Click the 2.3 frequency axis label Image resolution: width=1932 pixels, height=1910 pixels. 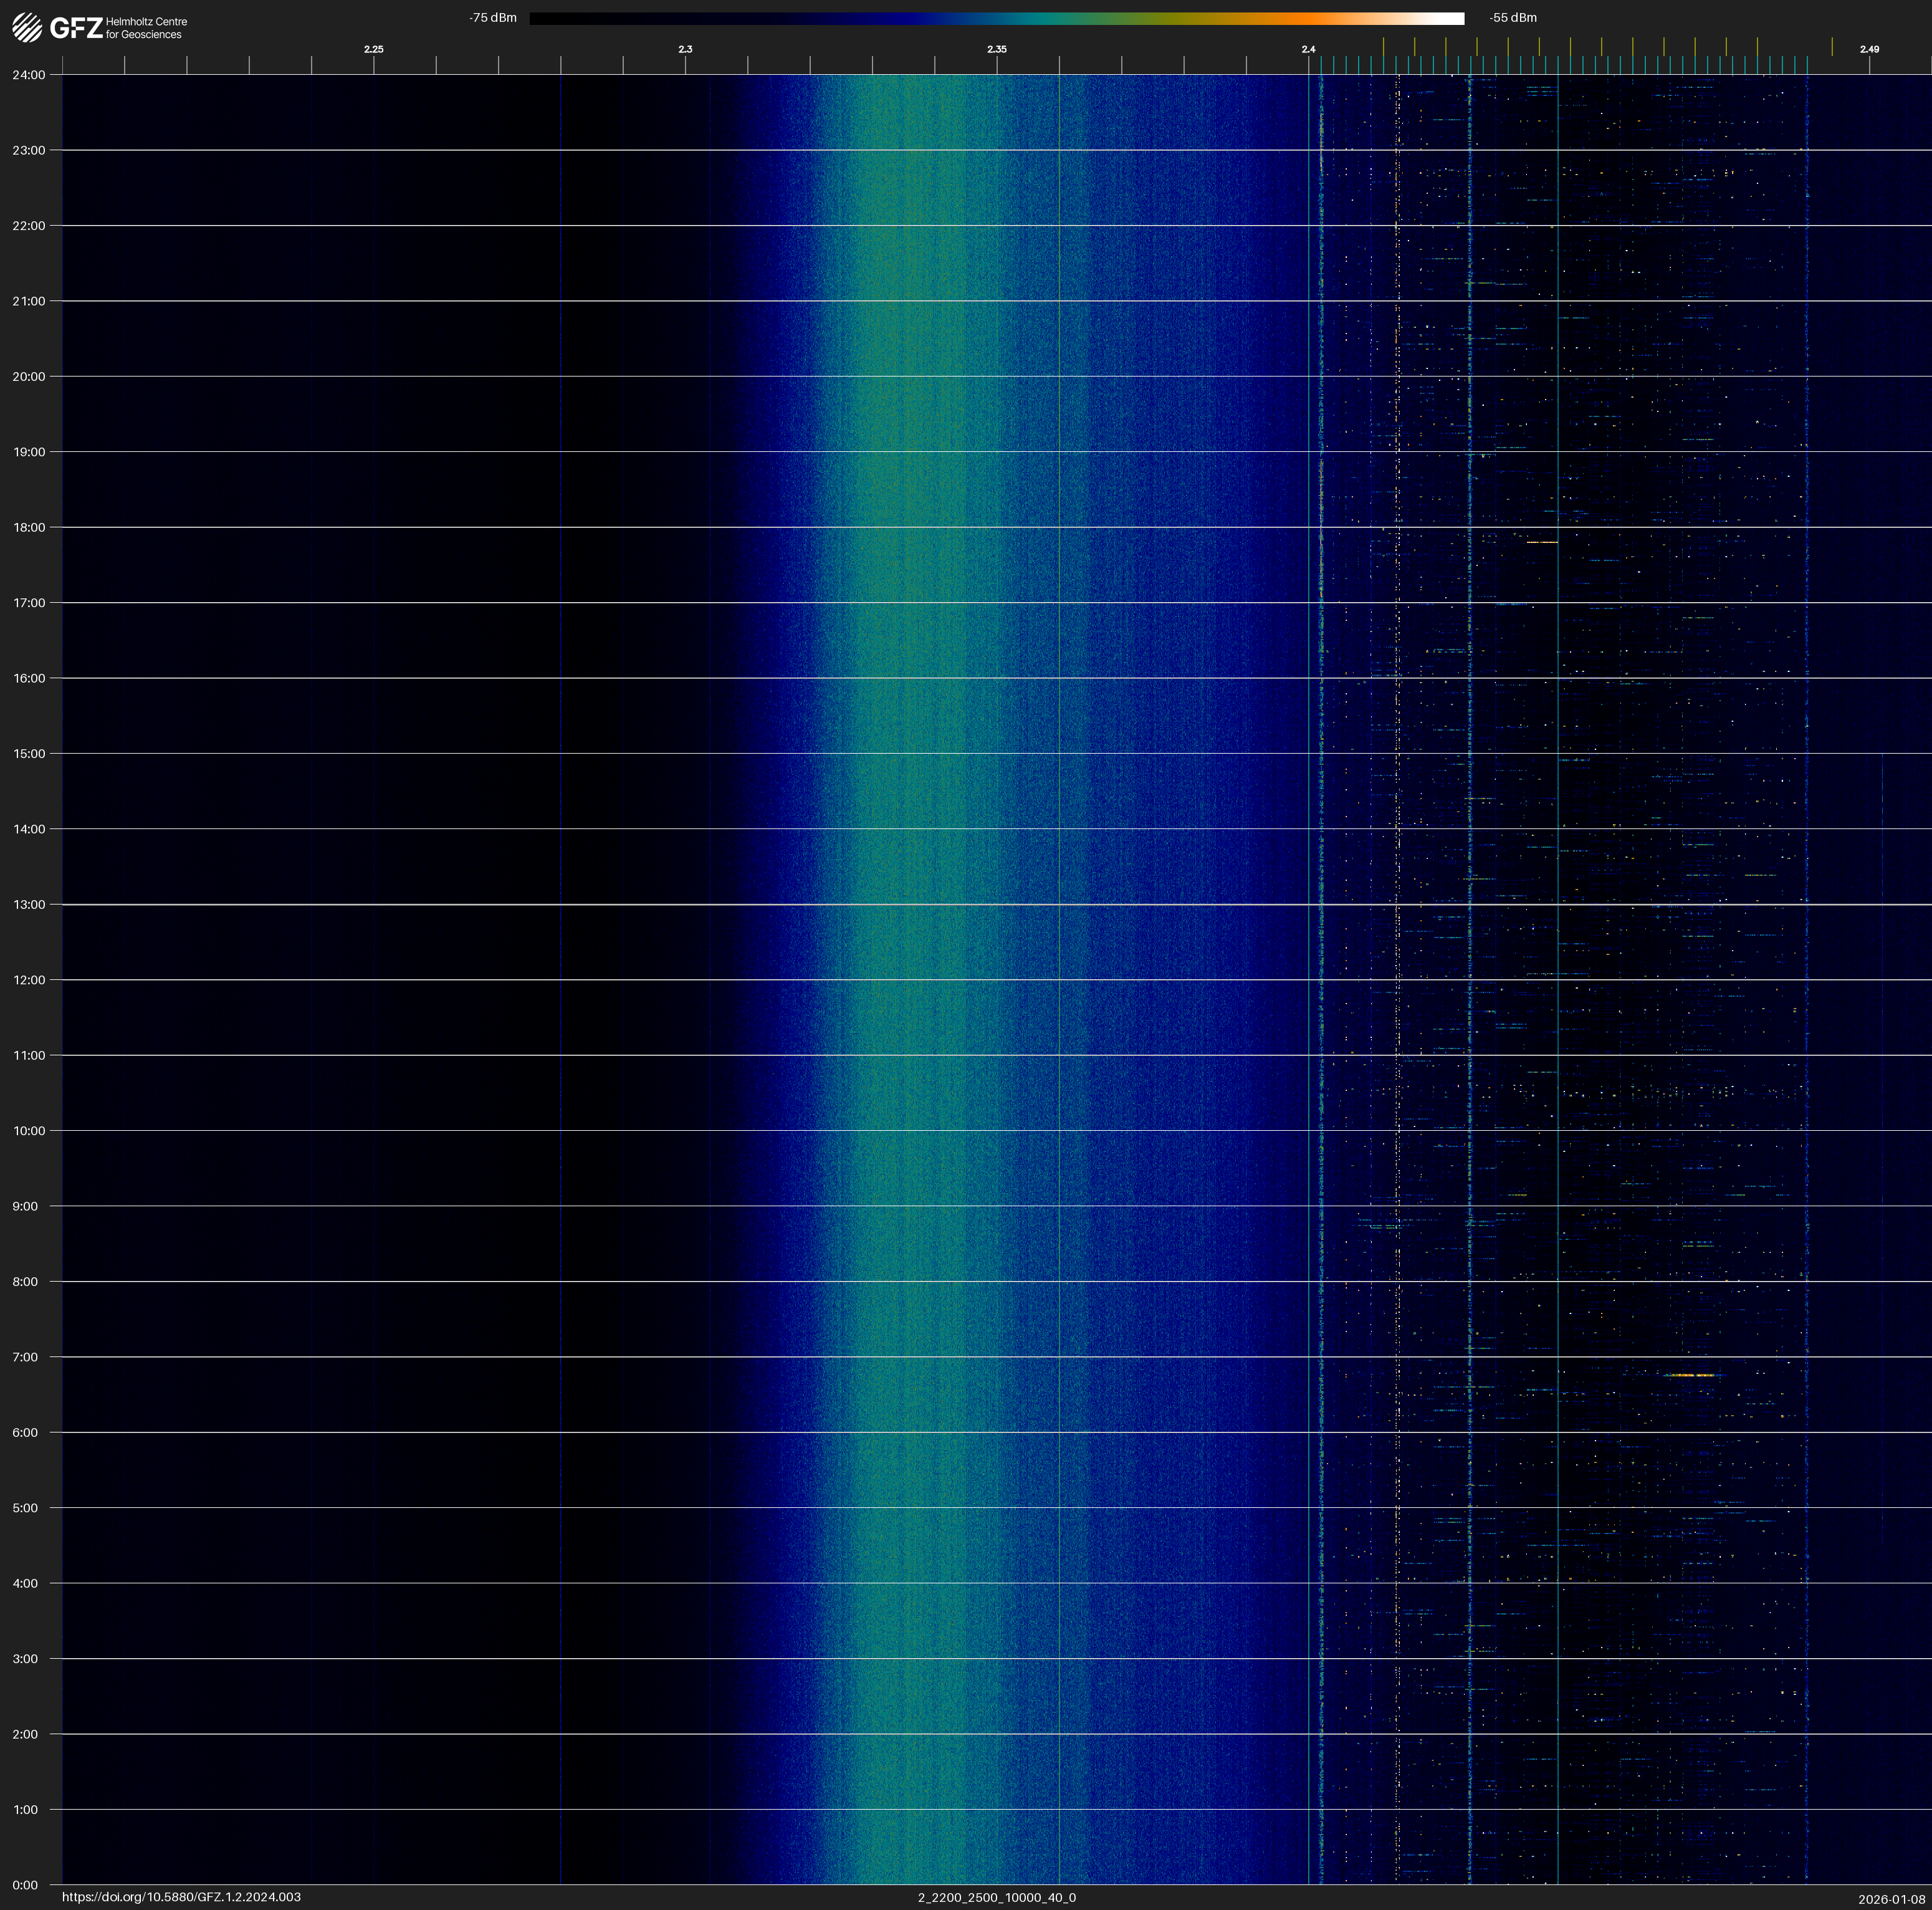click(x=685, y=49)
